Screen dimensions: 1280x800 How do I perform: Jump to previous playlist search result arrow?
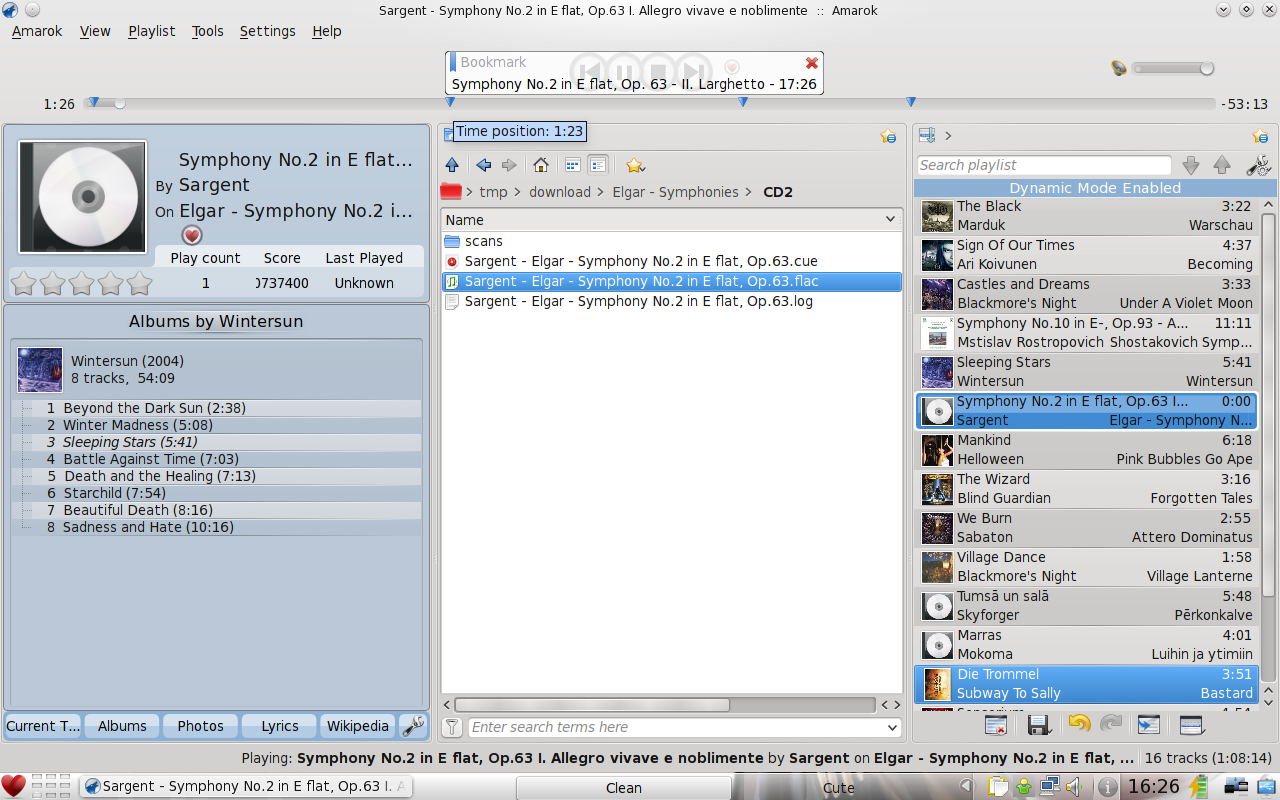pos(1222,166)
